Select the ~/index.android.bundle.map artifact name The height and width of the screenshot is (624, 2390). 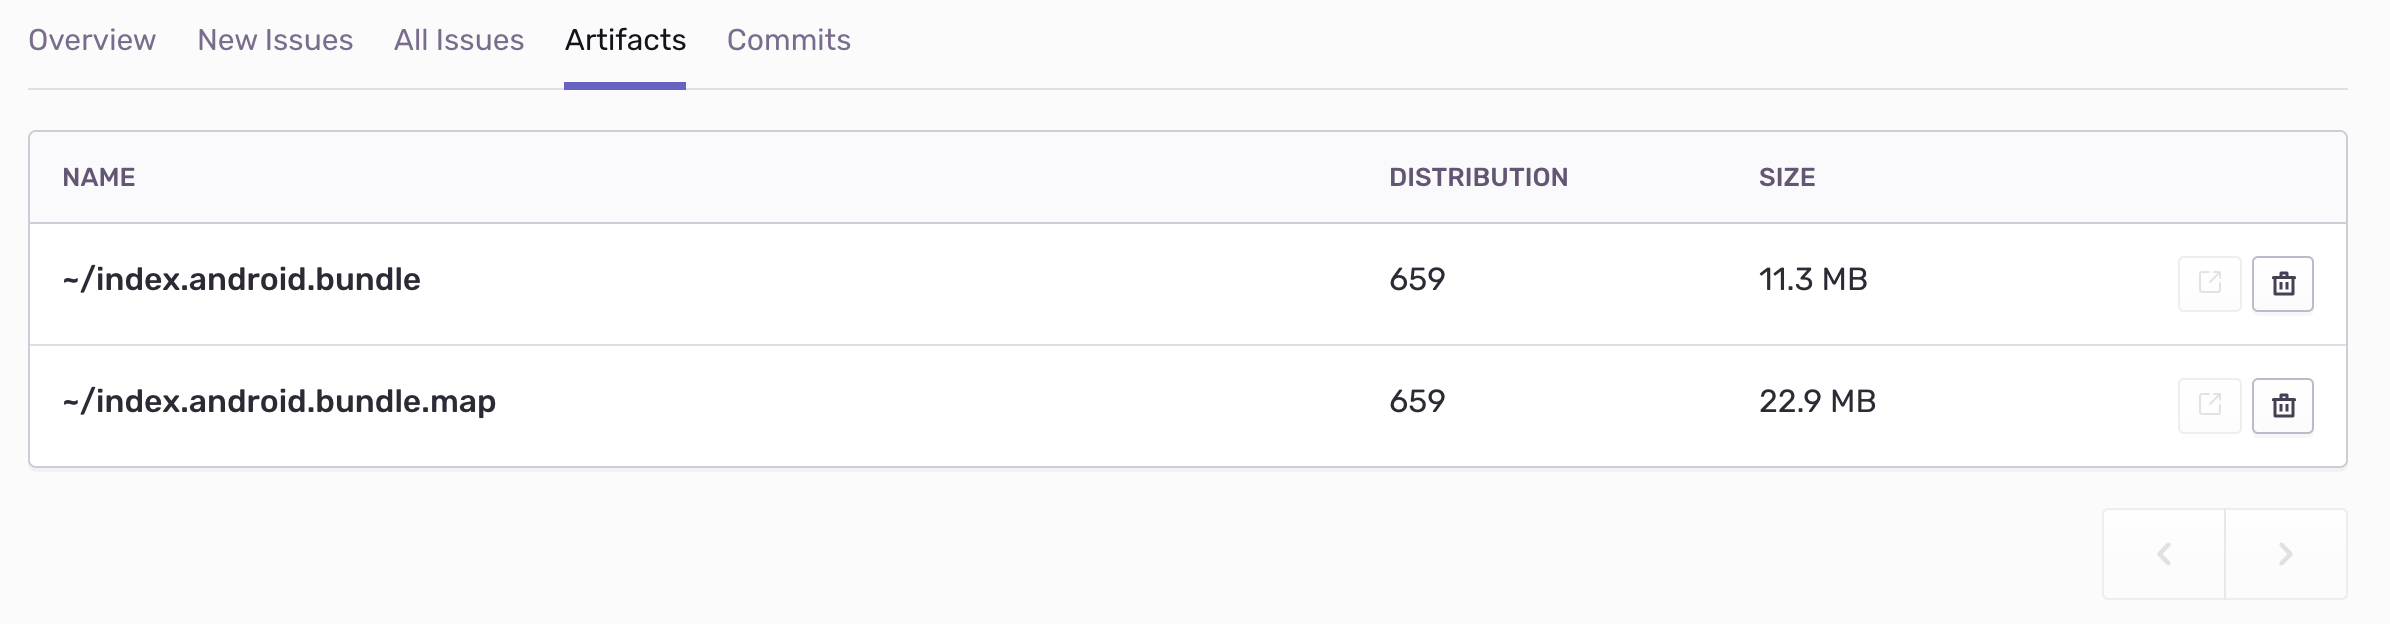(x=278, y=402)
